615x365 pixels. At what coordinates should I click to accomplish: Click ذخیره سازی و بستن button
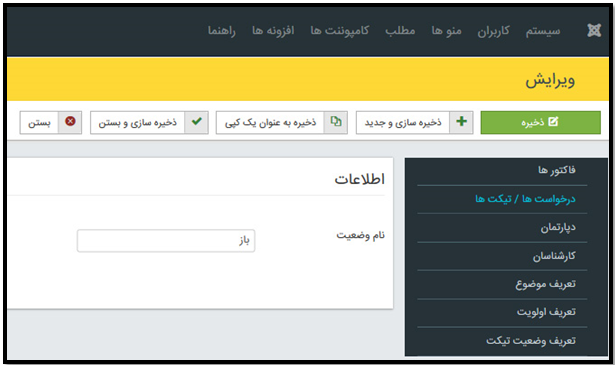pos(149,123)
